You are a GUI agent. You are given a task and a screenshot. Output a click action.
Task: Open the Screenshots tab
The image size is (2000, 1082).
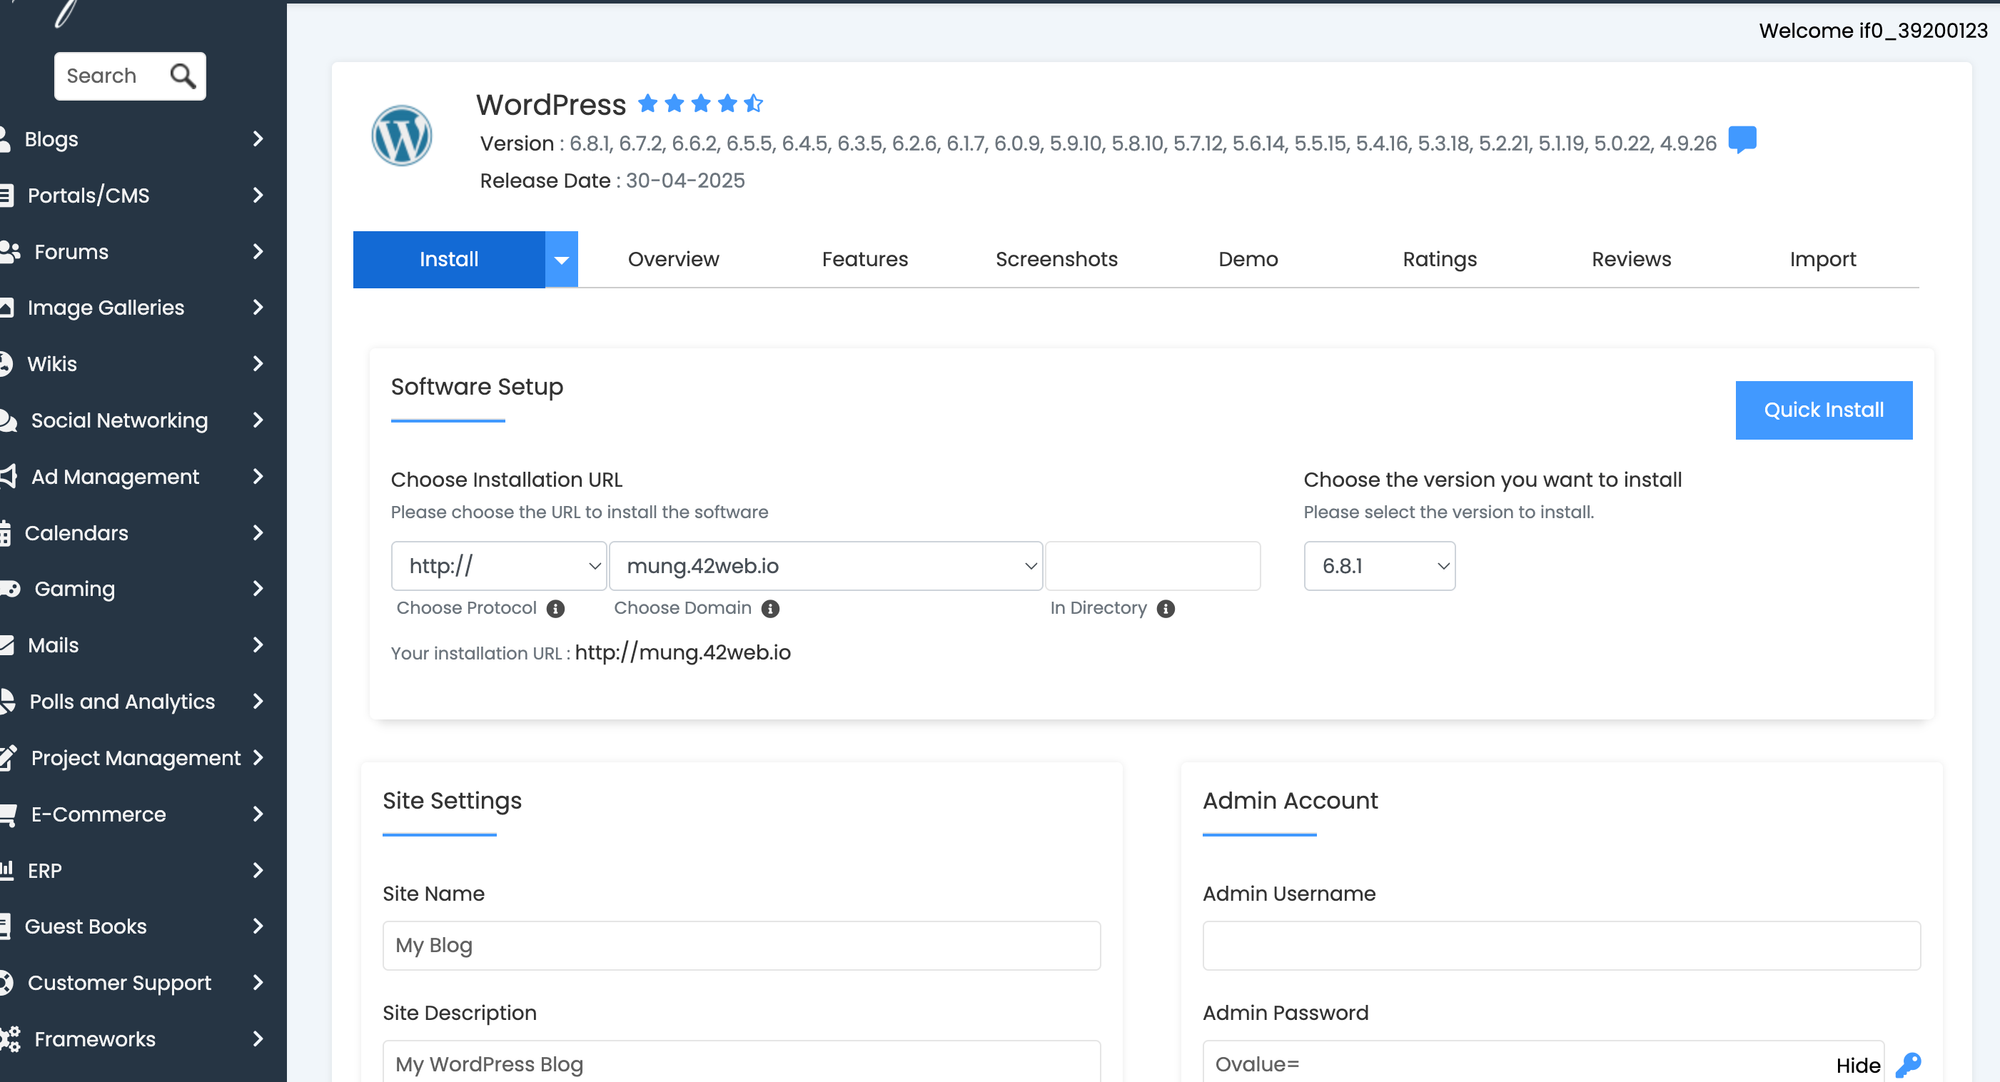coord(1056,260)
